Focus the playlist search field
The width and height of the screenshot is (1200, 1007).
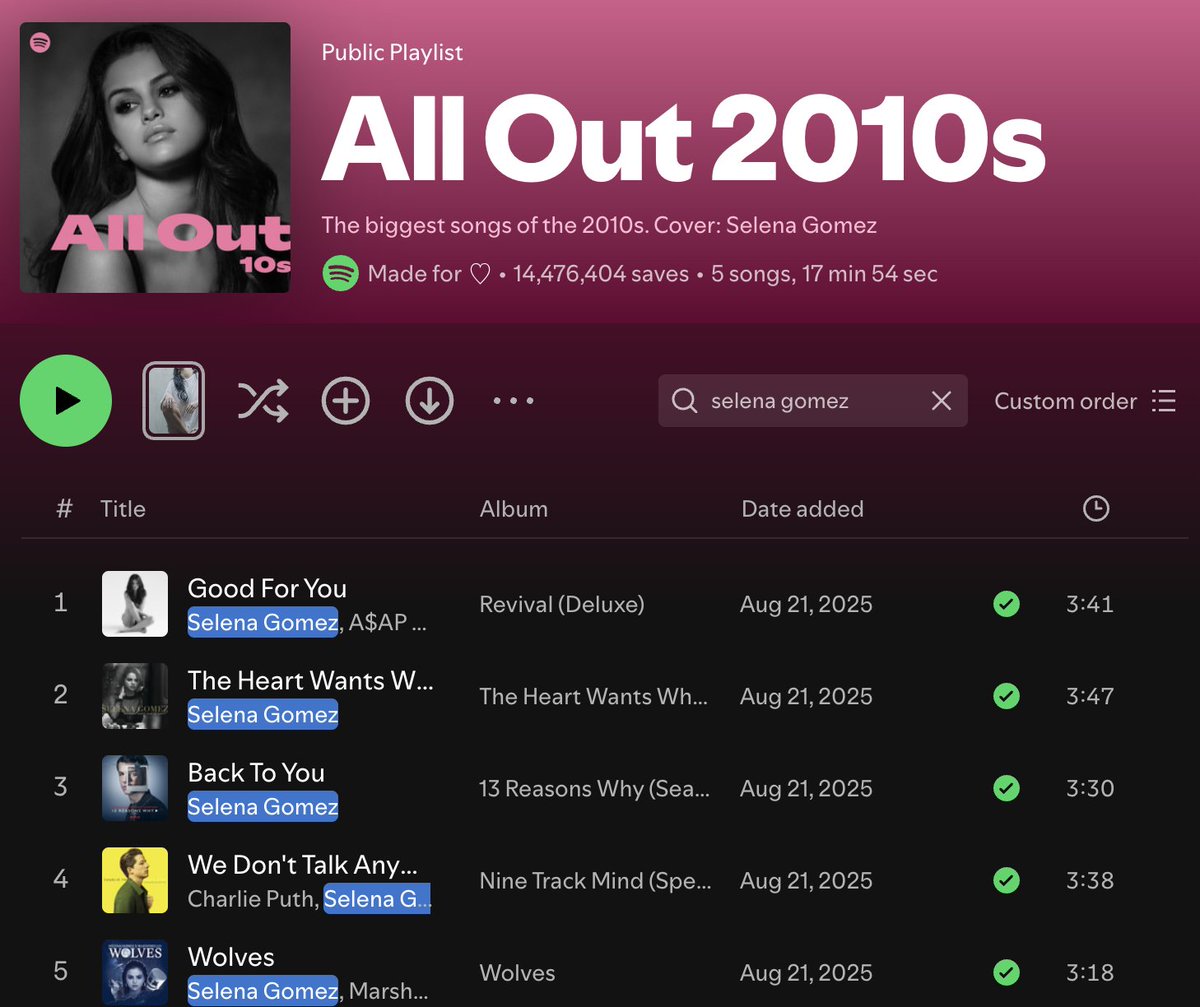(x=813, y=401)
